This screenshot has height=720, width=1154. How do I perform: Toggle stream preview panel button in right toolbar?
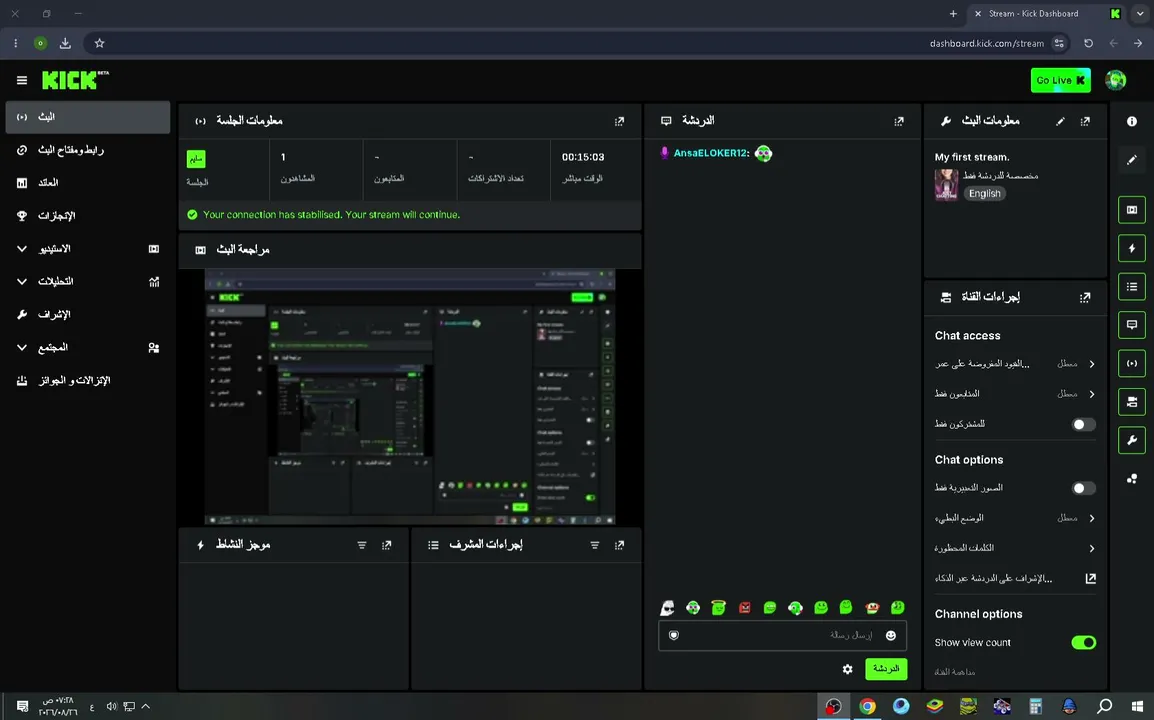(x=1132, y=210)
